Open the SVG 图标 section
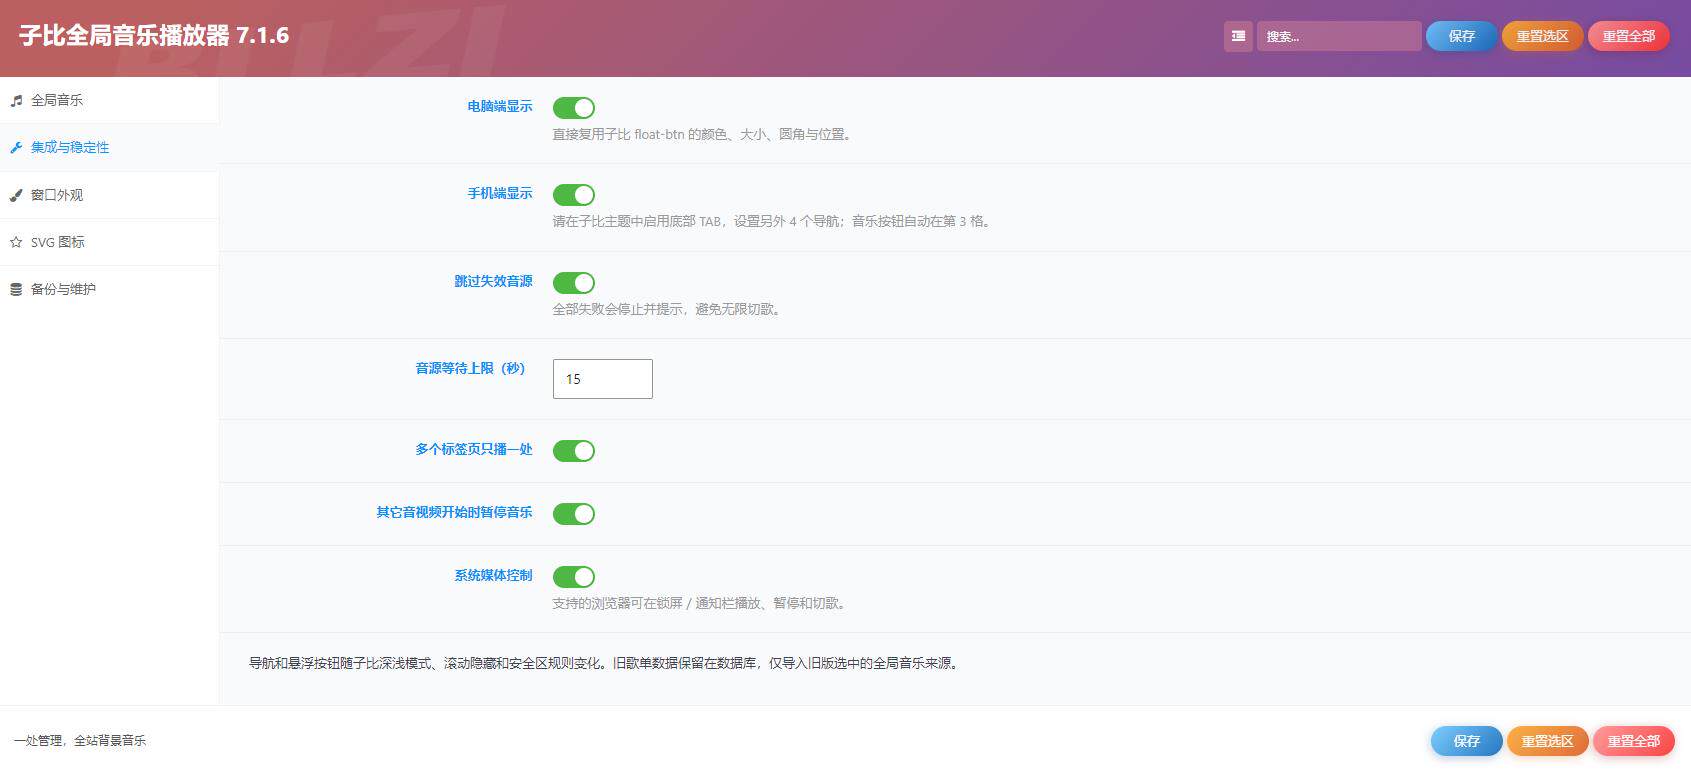The image size is (1691, 771). pos(109,242)
